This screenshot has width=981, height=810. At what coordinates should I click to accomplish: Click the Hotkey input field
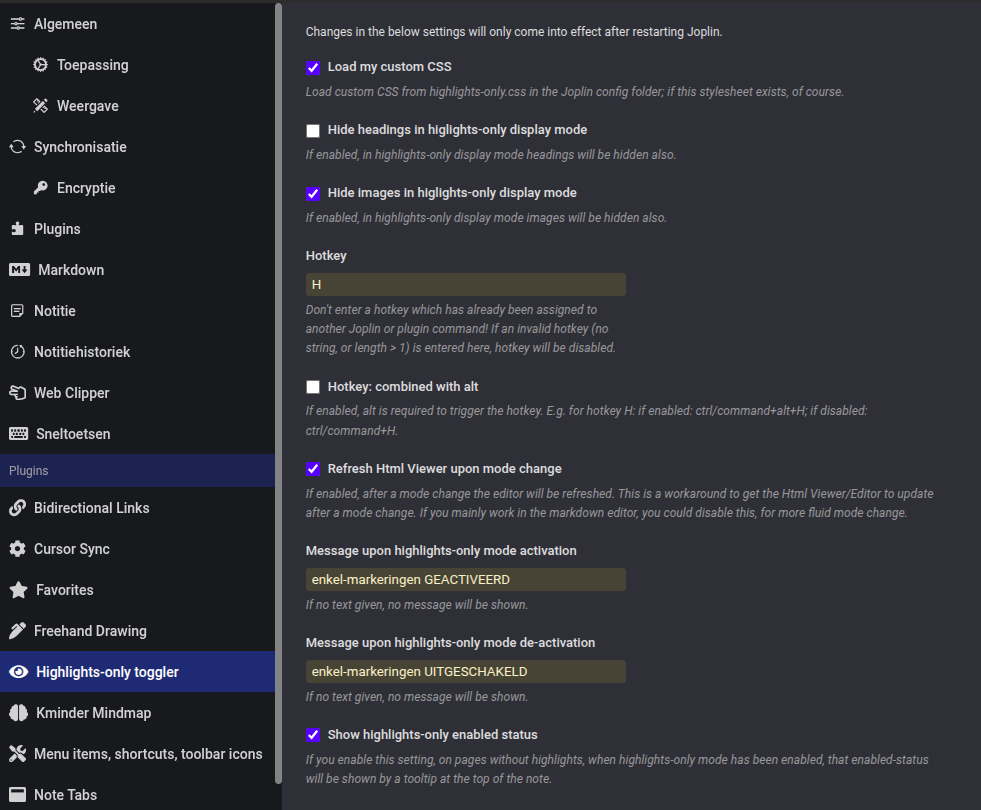465,284
